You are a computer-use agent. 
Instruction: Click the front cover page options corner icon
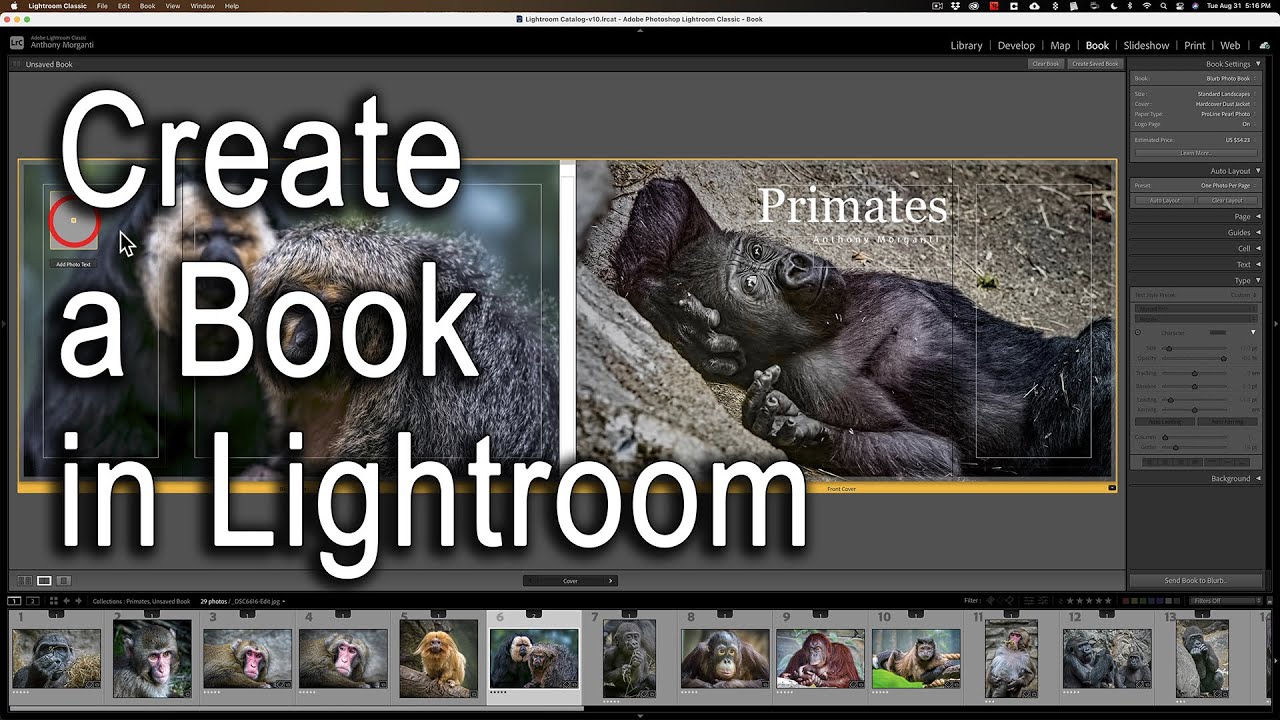pos(1112,488)
